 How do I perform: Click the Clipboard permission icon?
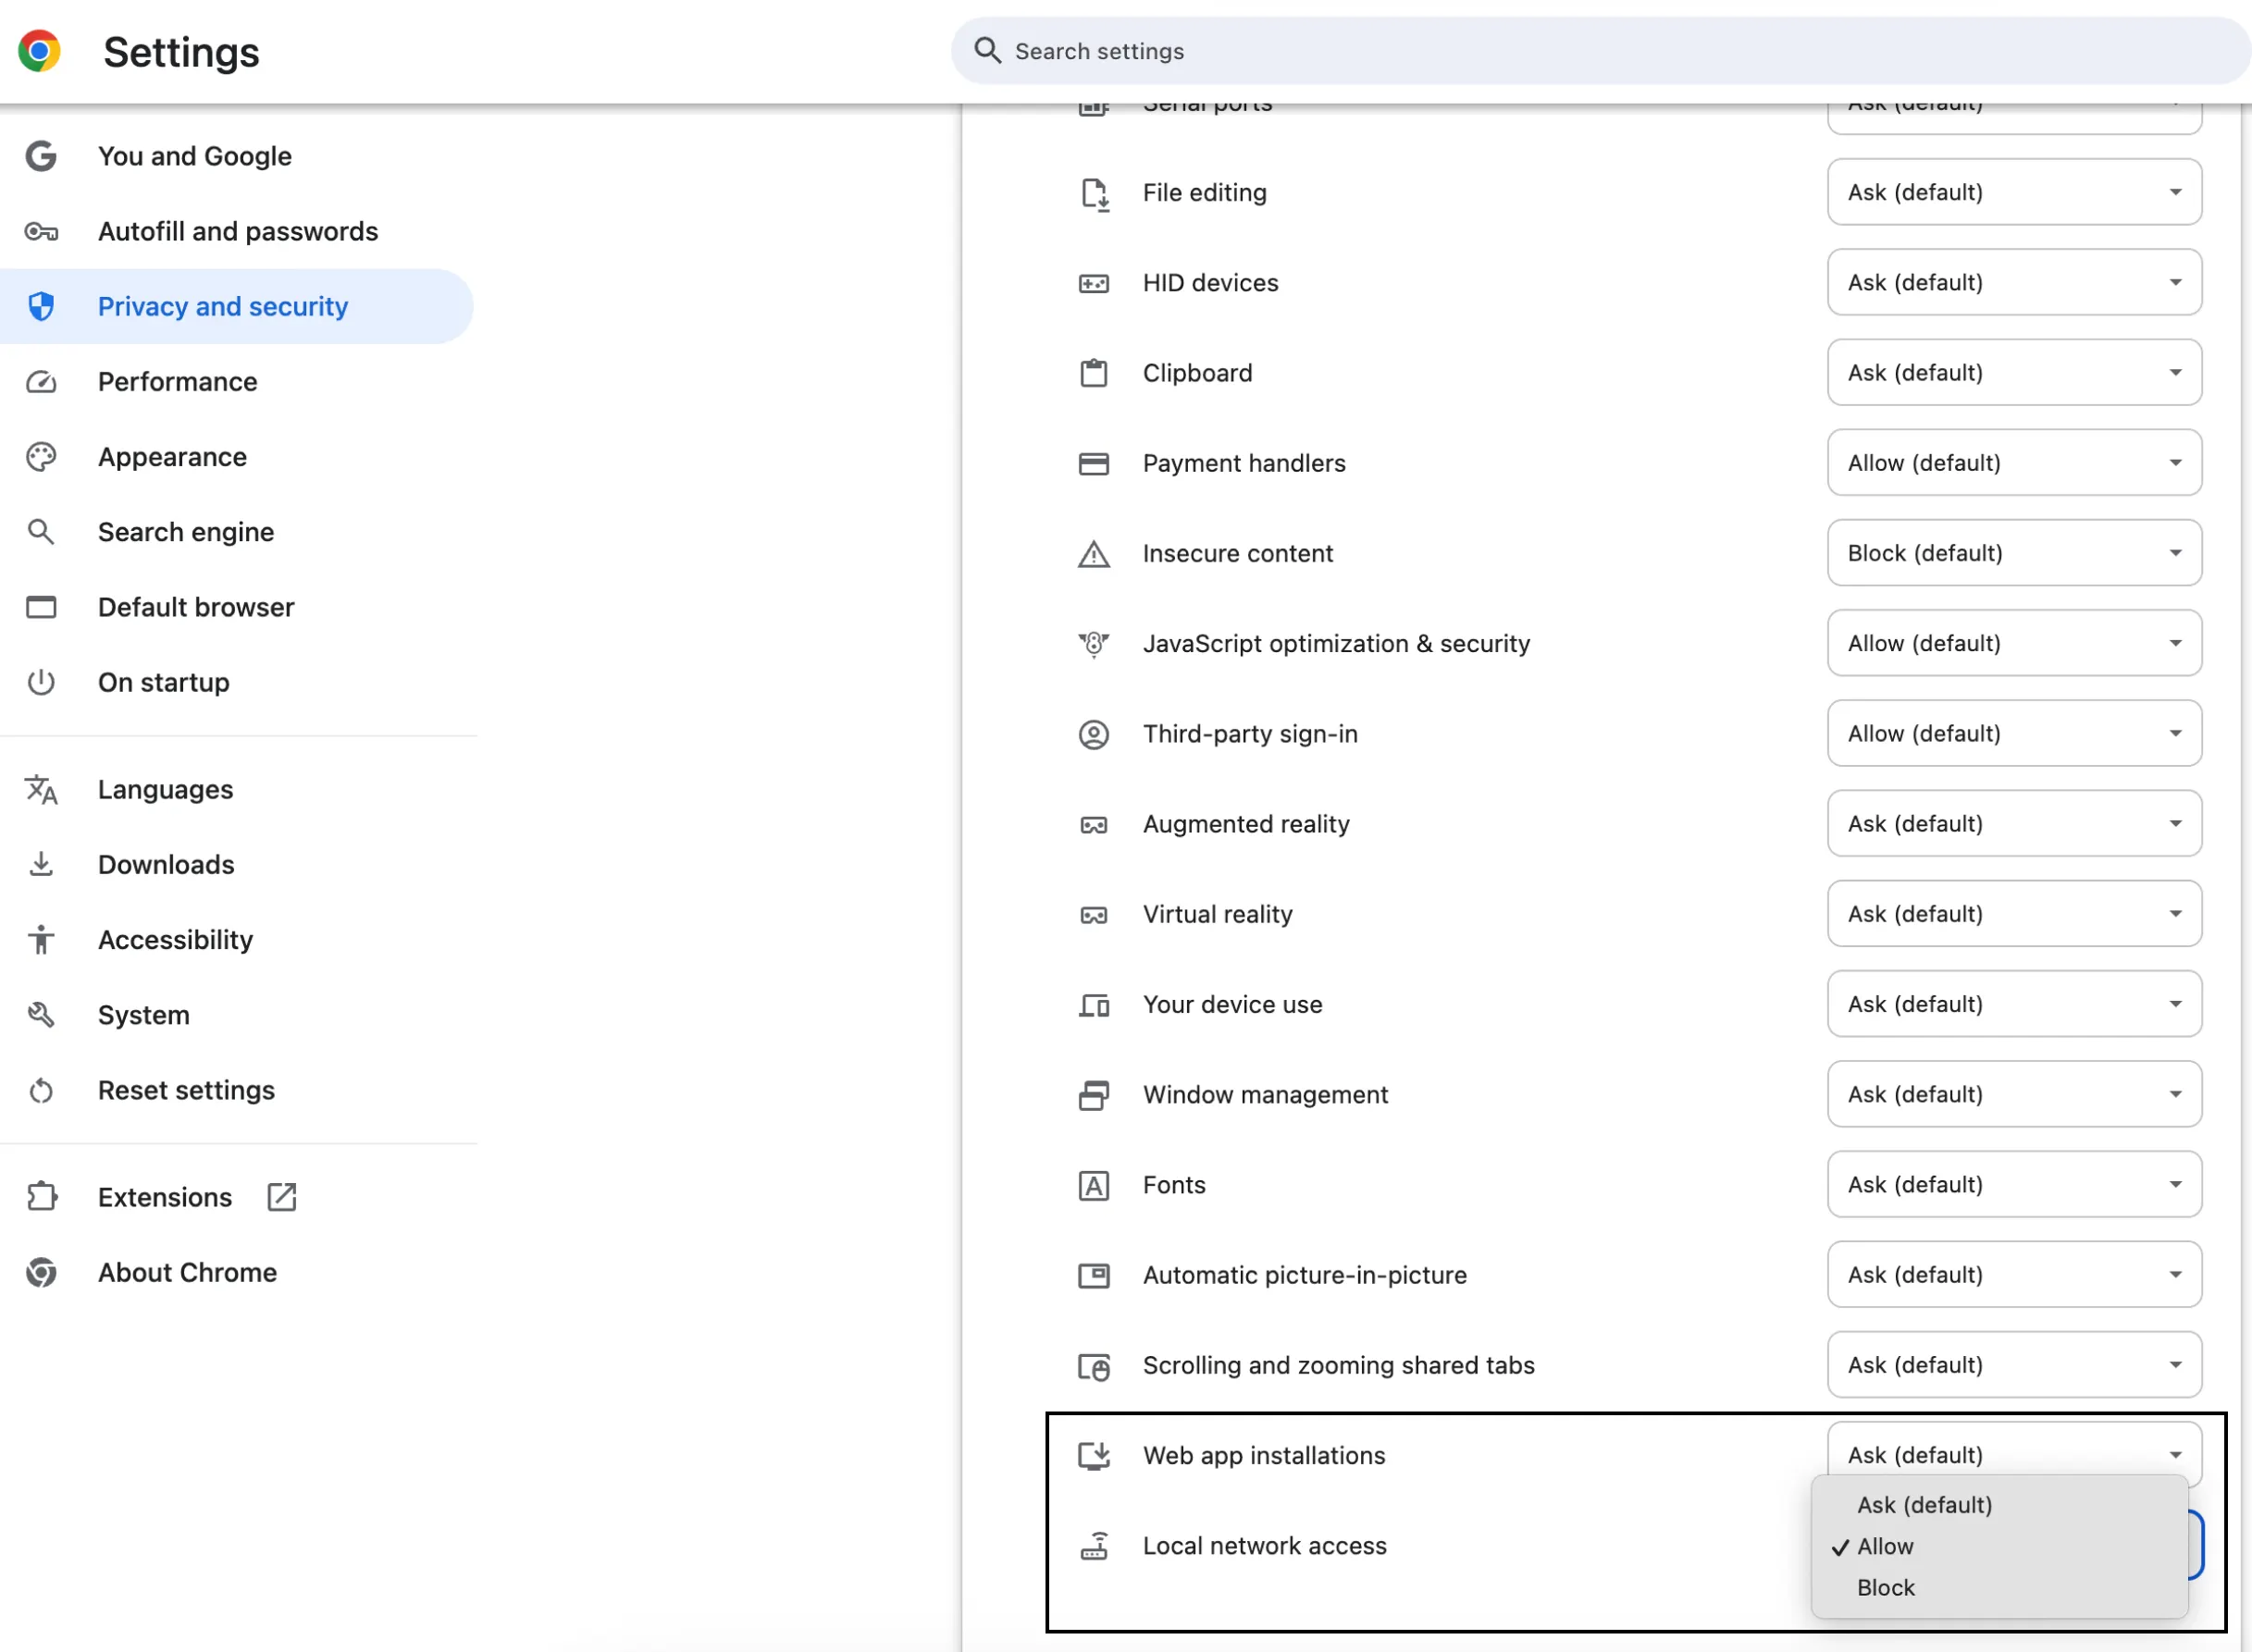[x=1093, y=373]
